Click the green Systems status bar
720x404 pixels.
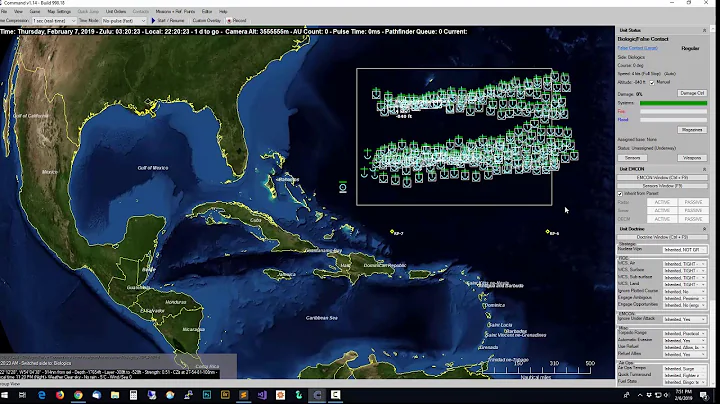[674, 103]
